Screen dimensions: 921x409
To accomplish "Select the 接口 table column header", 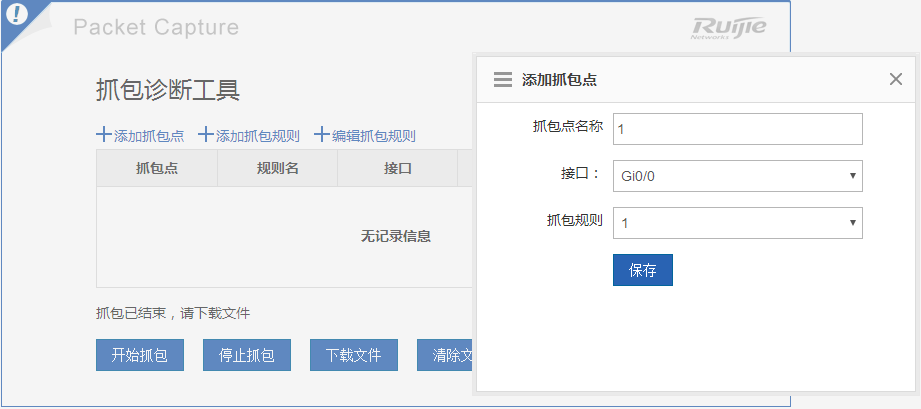I will [x=397, y=168].
